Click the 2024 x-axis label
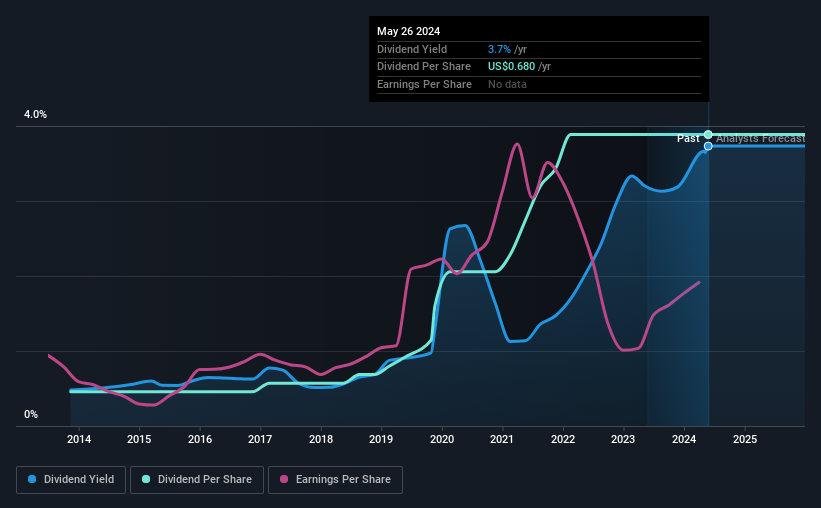The image size is (821, 508). point(684,439)
